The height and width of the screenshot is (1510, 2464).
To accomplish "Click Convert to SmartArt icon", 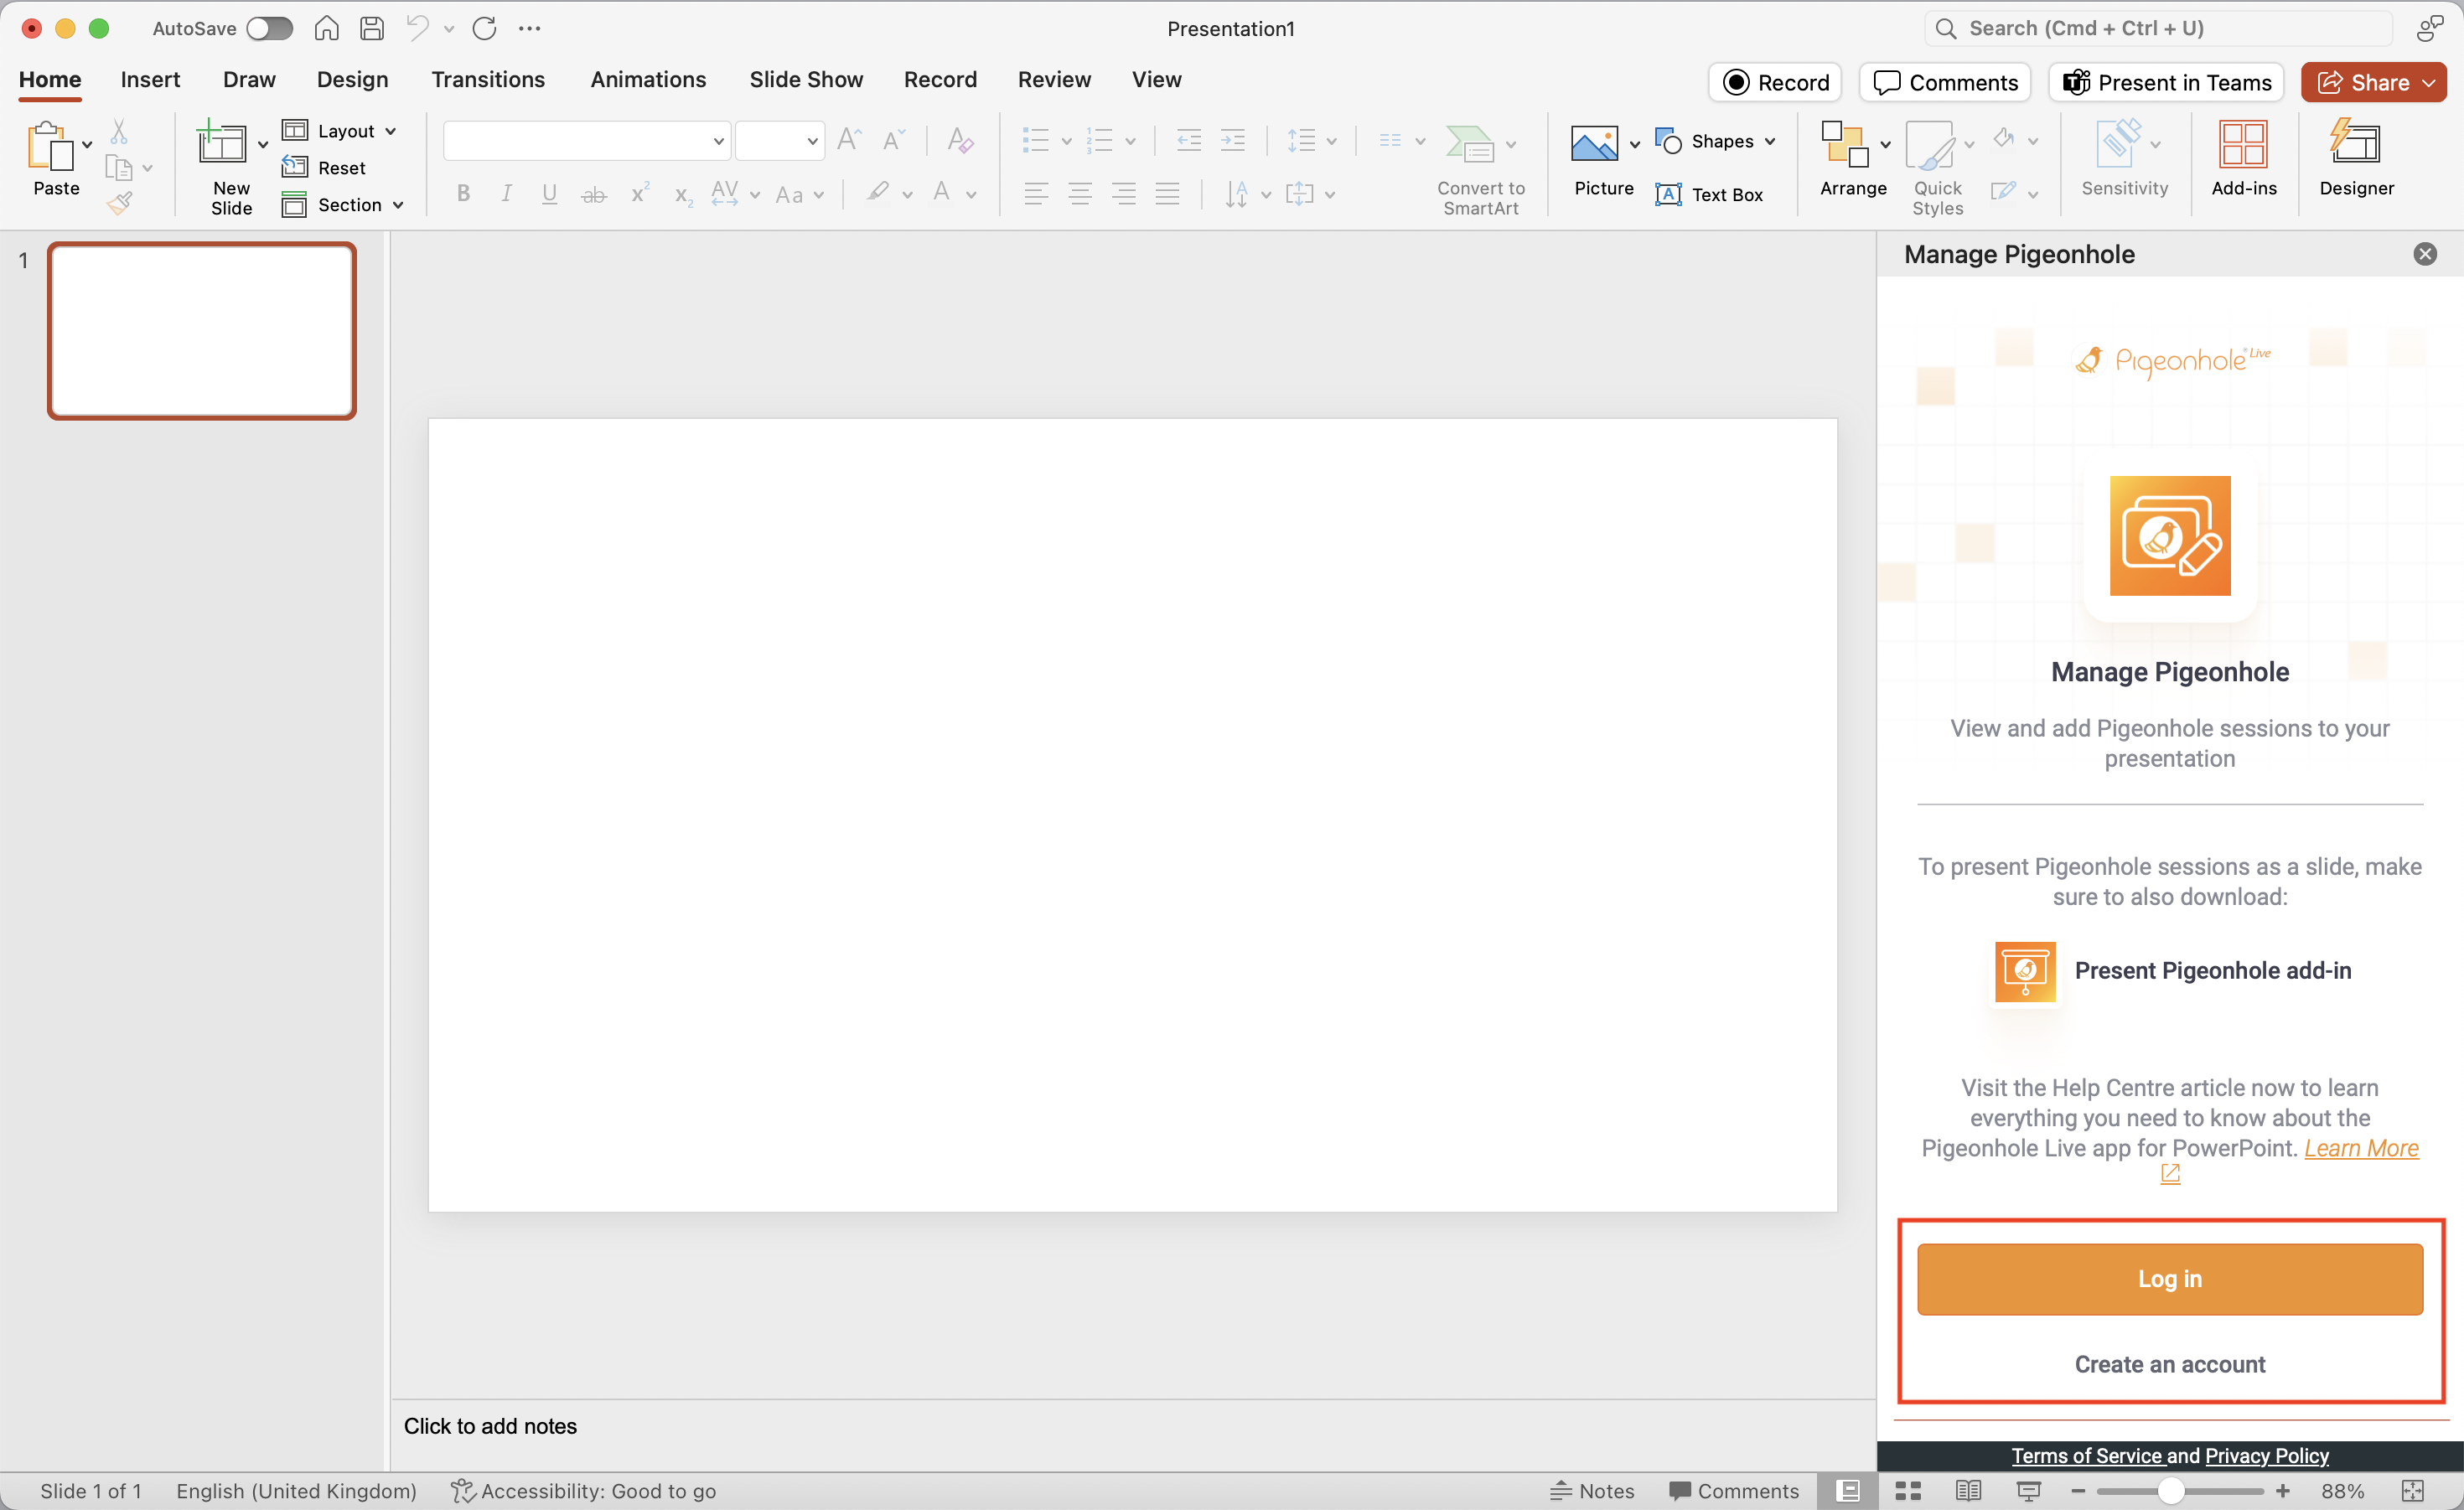I will (x=1470, y=144).
